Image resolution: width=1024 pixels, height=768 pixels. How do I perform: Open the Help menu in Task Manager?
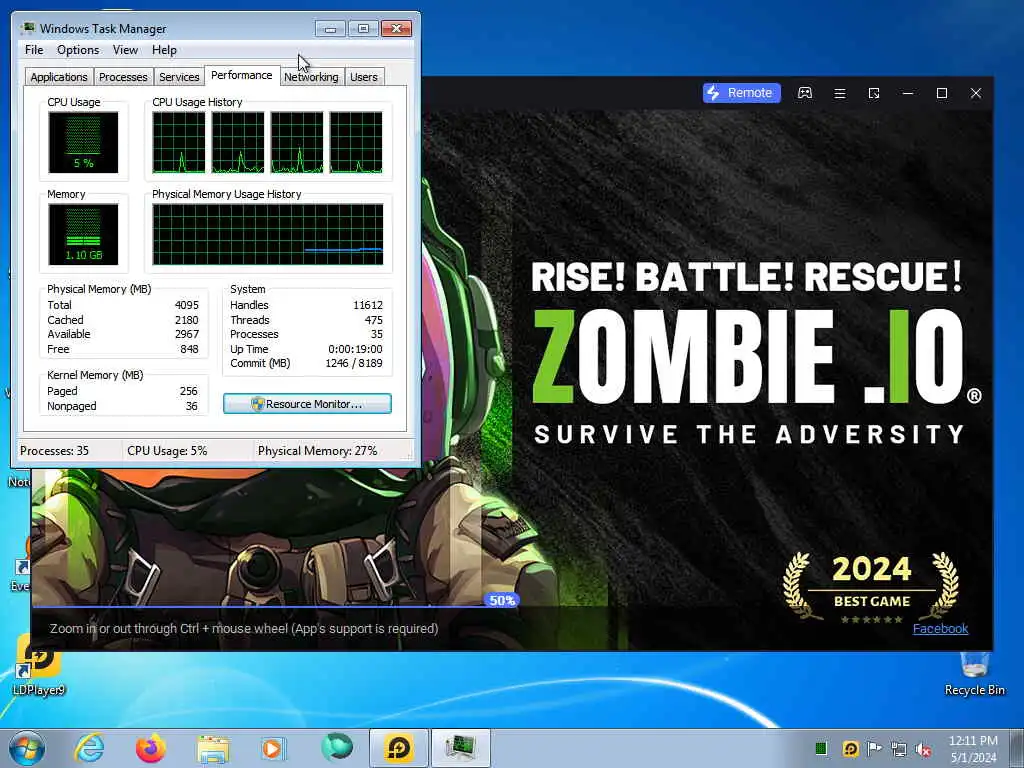click(164, 50)
